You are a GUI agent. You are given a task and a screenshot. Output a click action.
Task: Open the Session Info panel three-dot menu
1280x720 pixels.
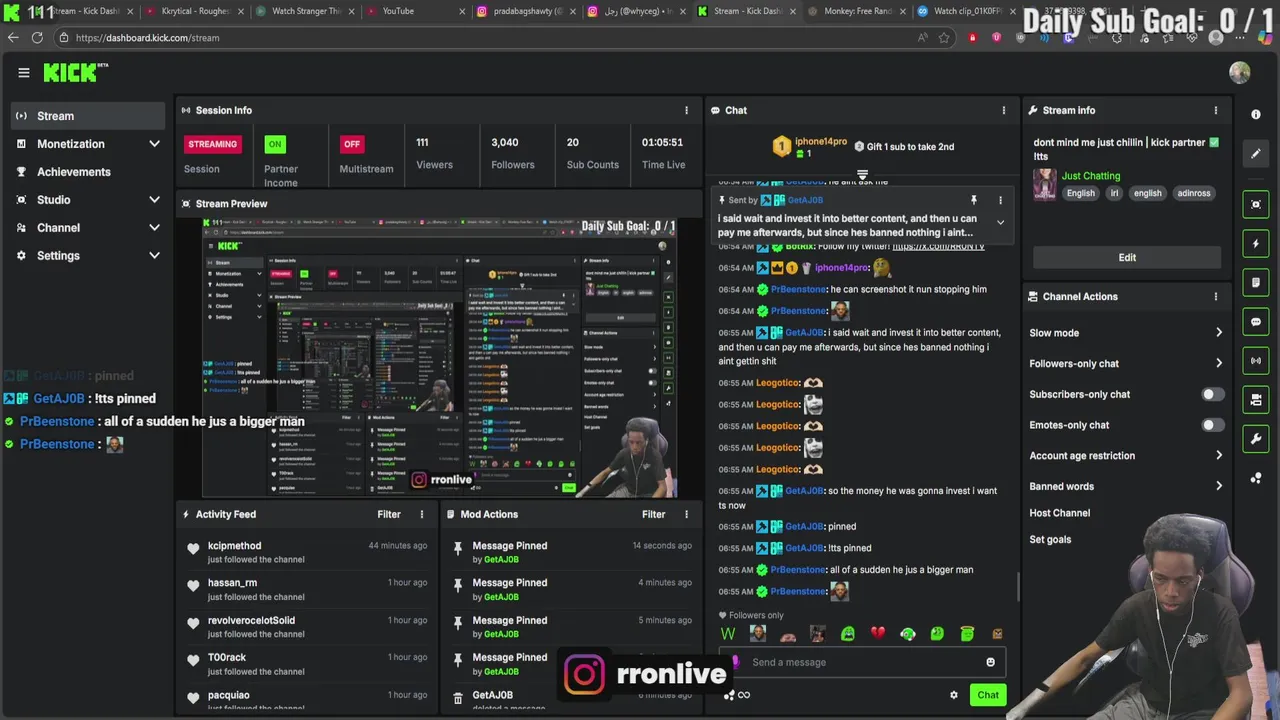[686, 110]
